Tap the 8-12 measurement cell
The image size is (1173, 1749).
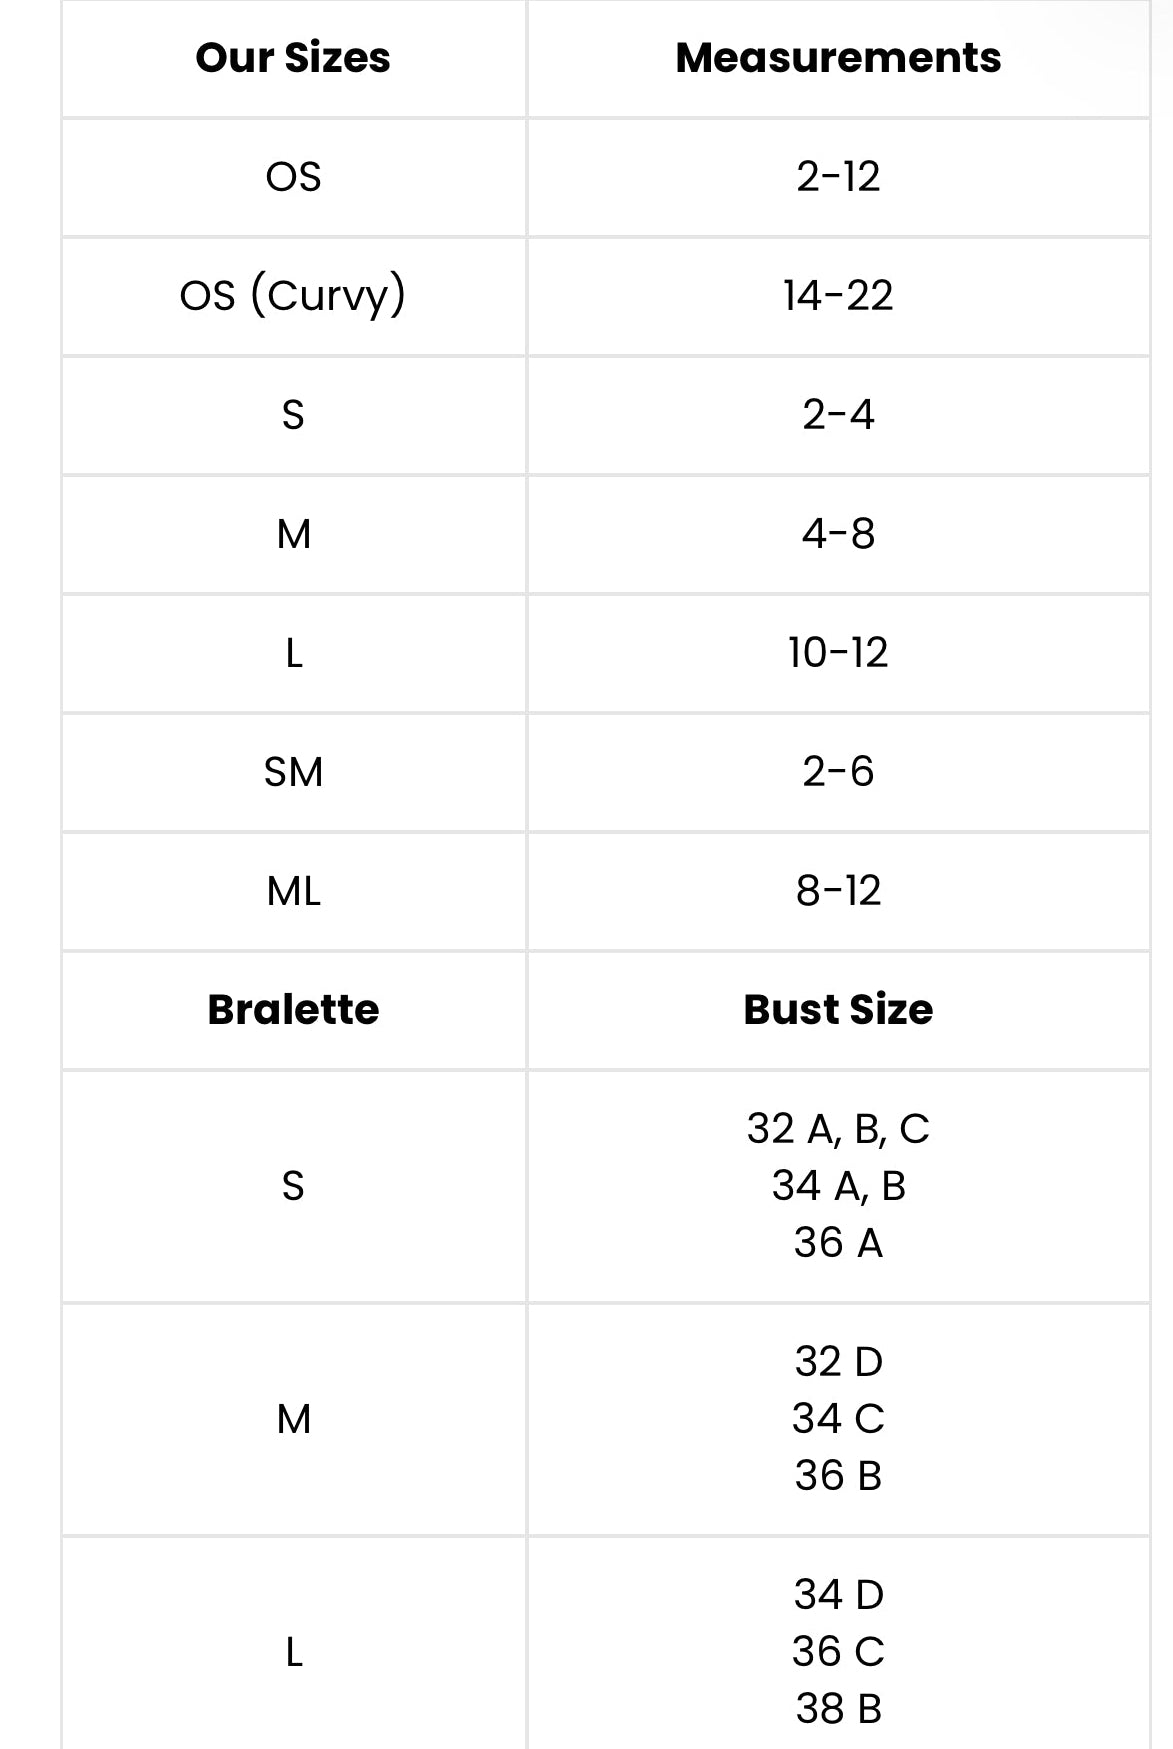838,891
